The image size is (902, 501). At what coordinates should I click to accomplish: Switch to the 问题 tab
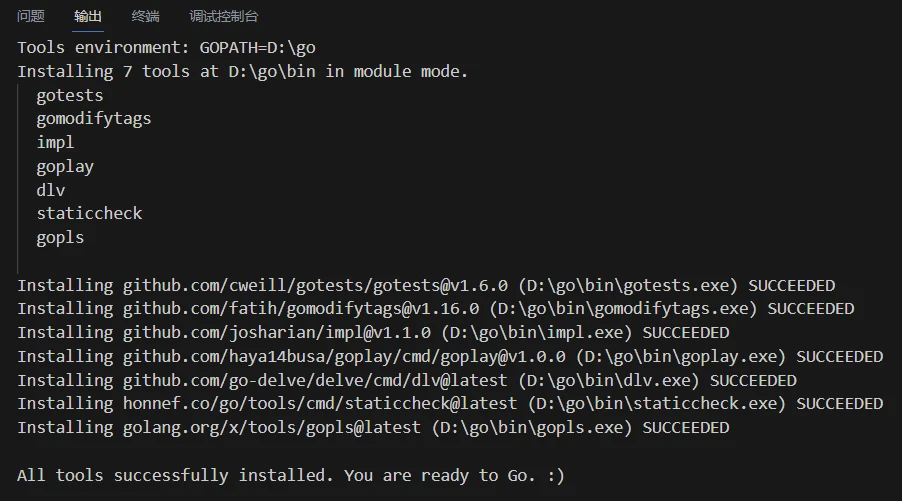pos(30,16)
